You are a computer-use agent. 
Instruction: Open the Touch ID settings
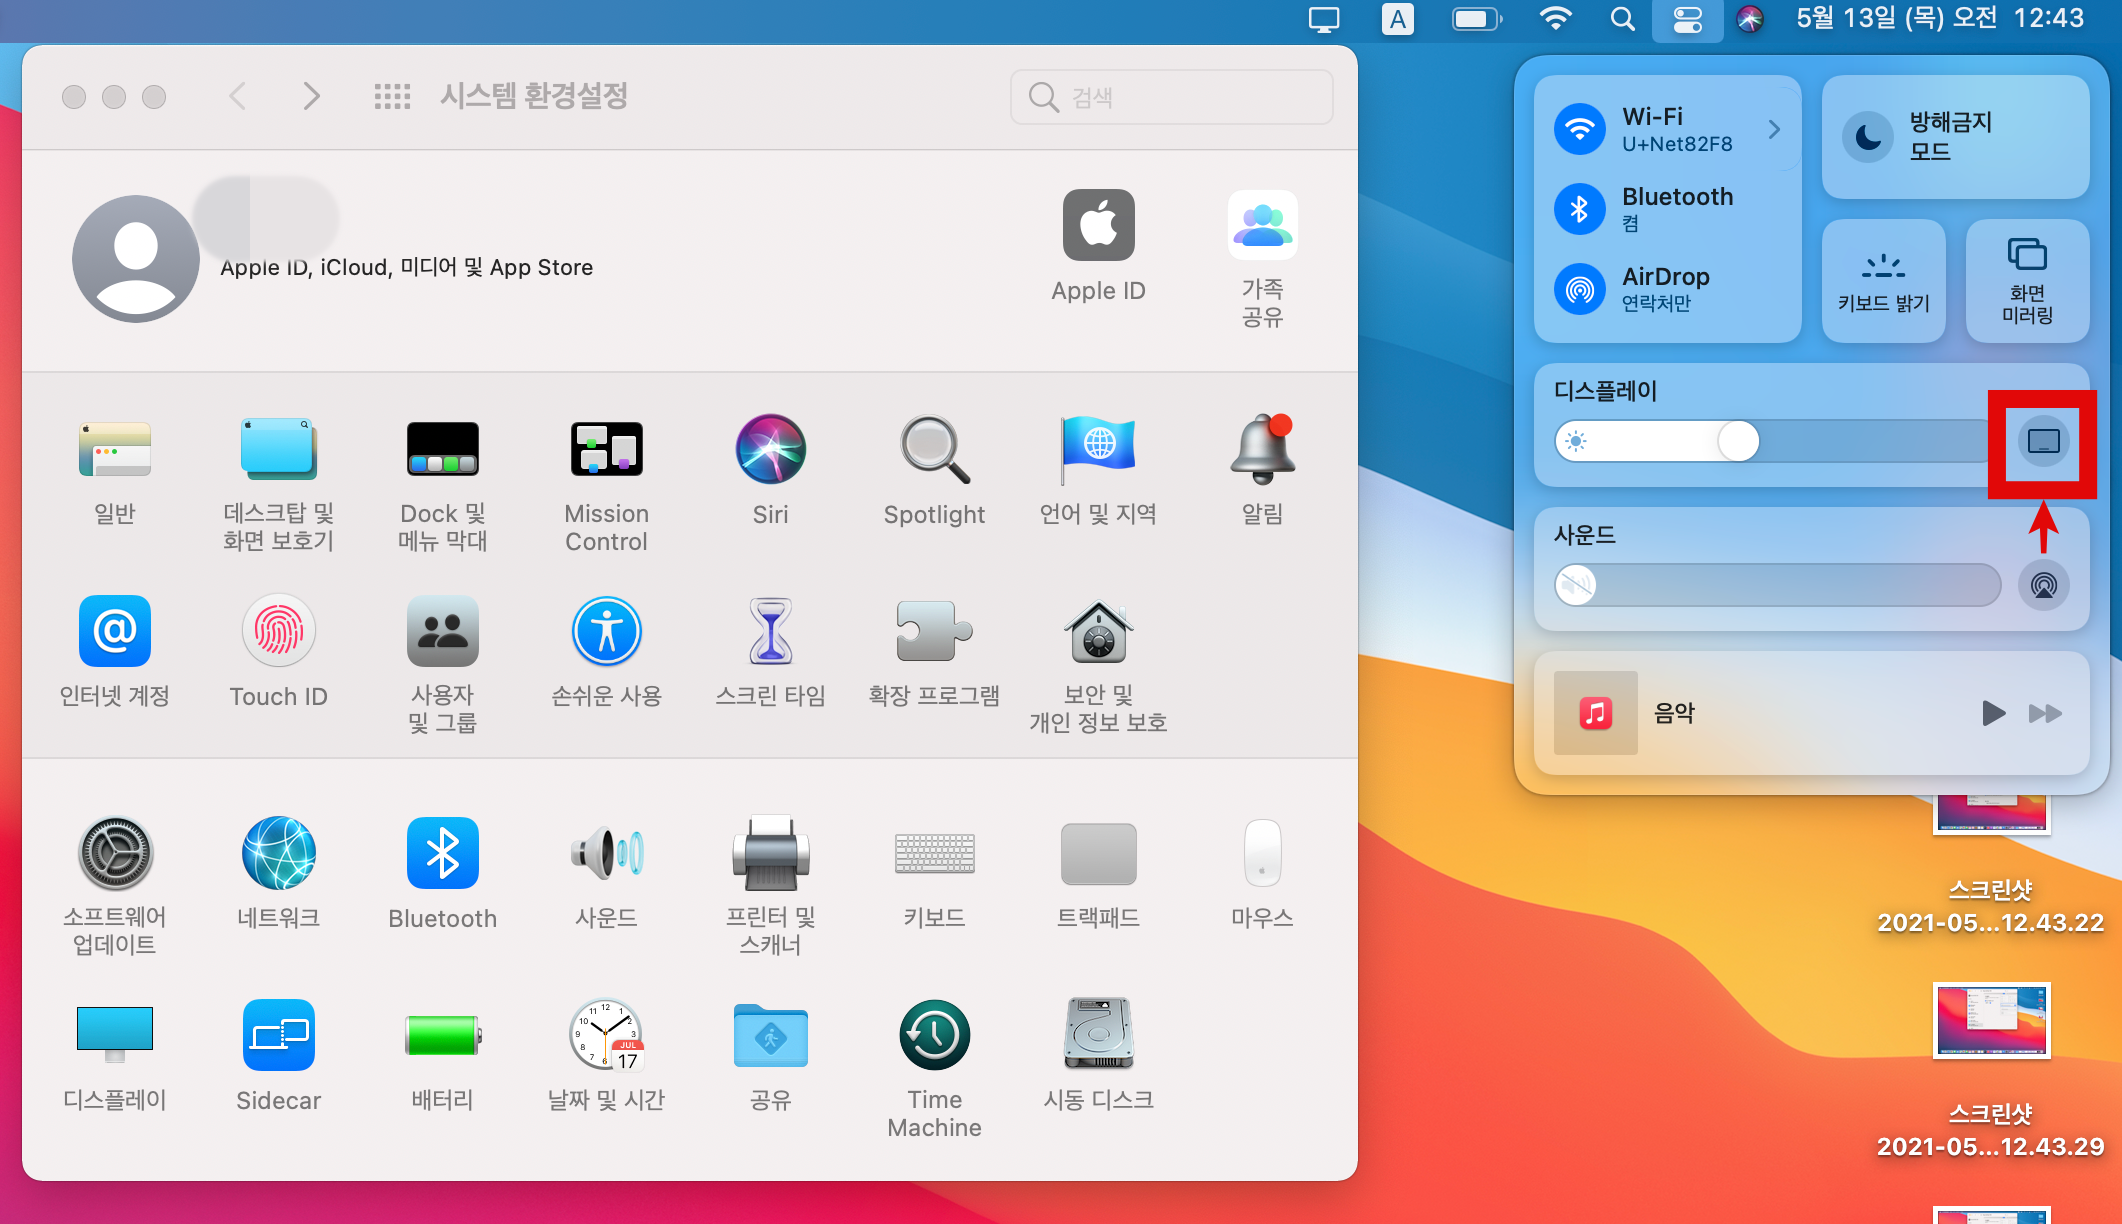[278, 632]
